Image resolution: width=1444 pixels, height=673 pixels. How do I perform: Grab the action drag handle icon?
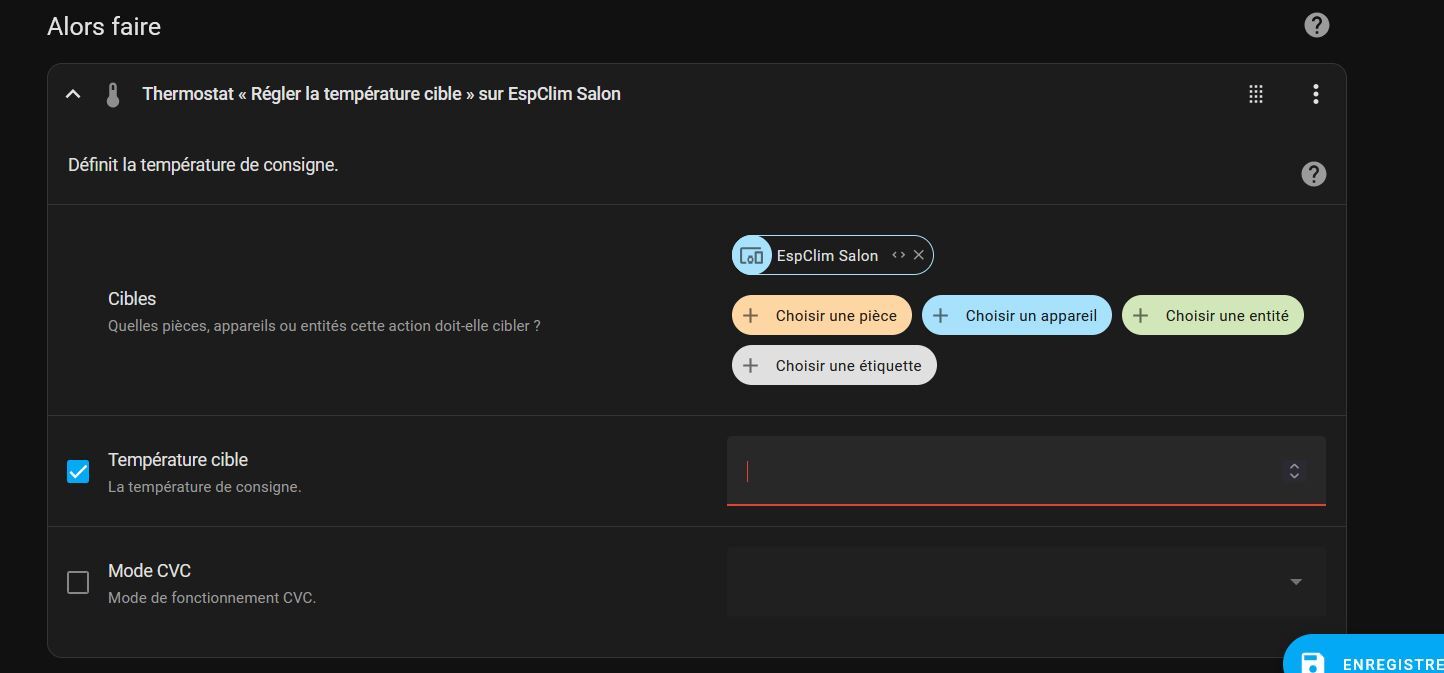pyautogui.click(x=1256, y=94)
